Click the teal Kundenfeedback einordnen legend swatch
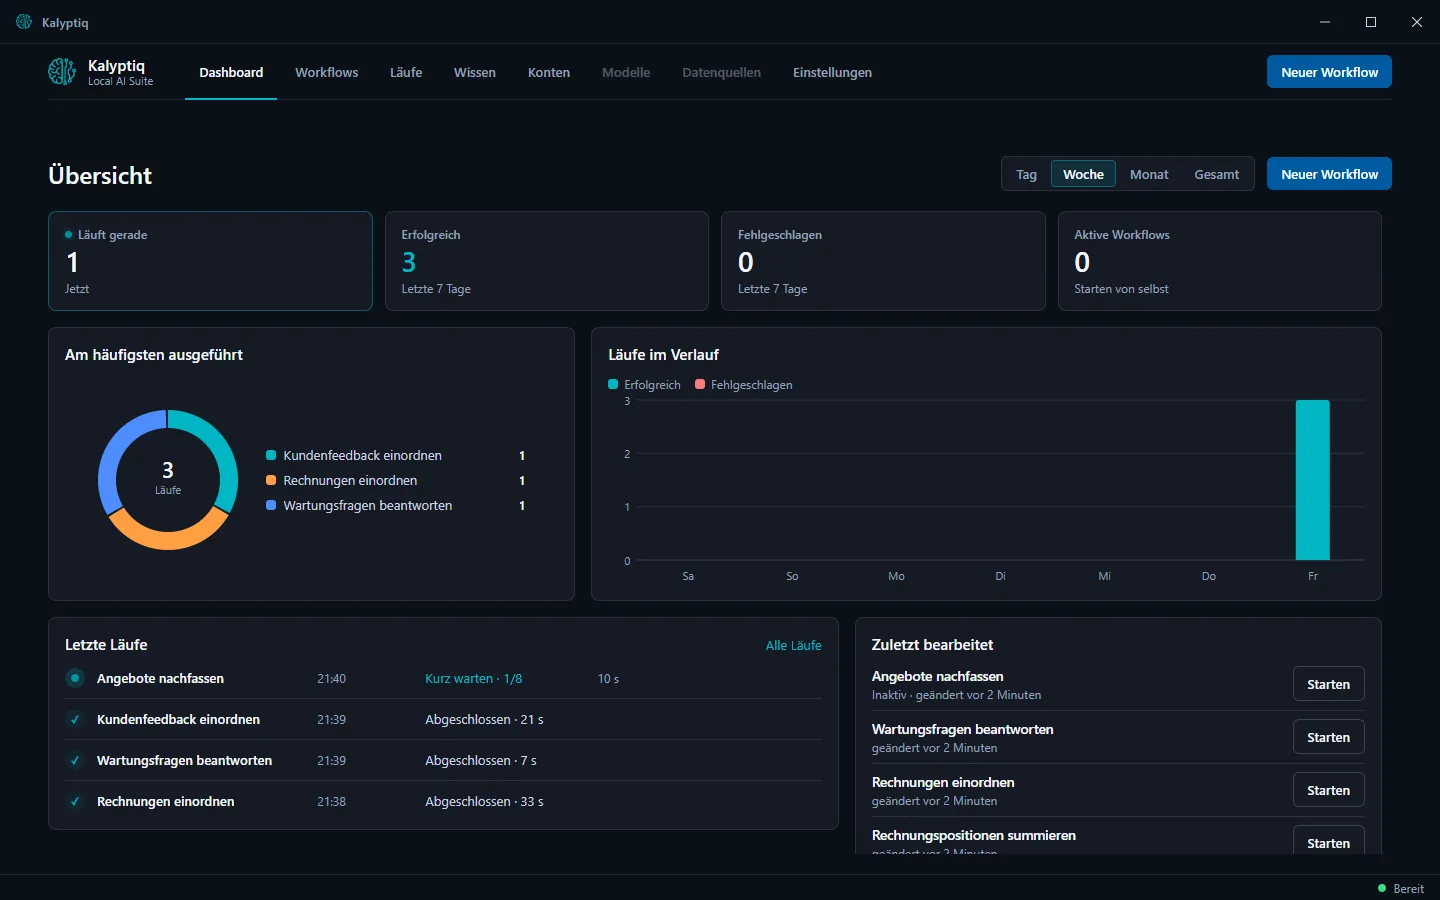This screenshot has height=900, width=1440. point(271,455)
